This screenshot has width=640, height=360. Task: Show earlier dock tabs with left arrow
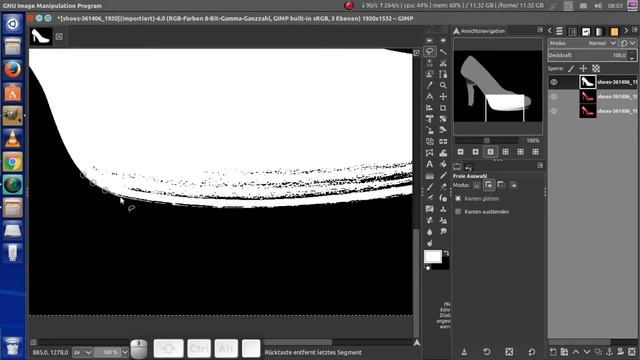pos(550,31)
